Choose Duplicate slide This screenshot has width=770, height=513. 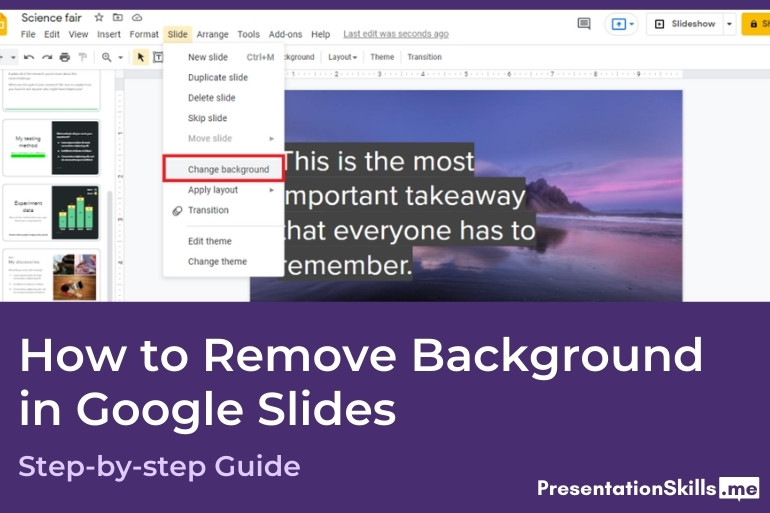pyautogui.click(x=224, y=77)
